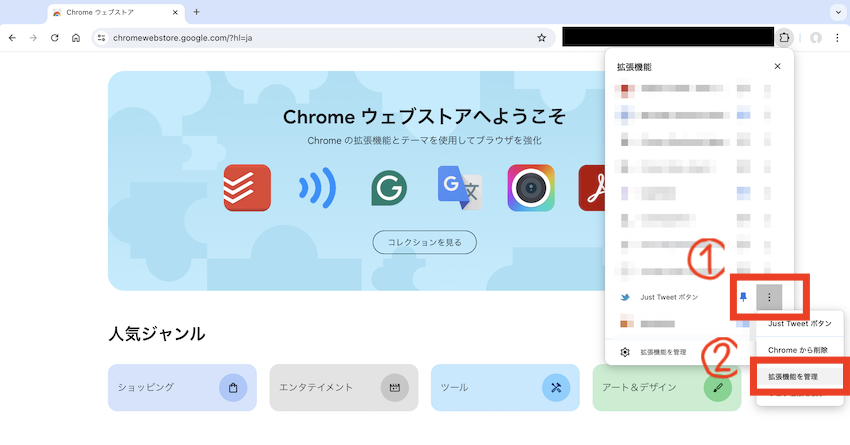850x445 pixels.
Task: Go back using the browser back arrow
Action: click(12, 38)
